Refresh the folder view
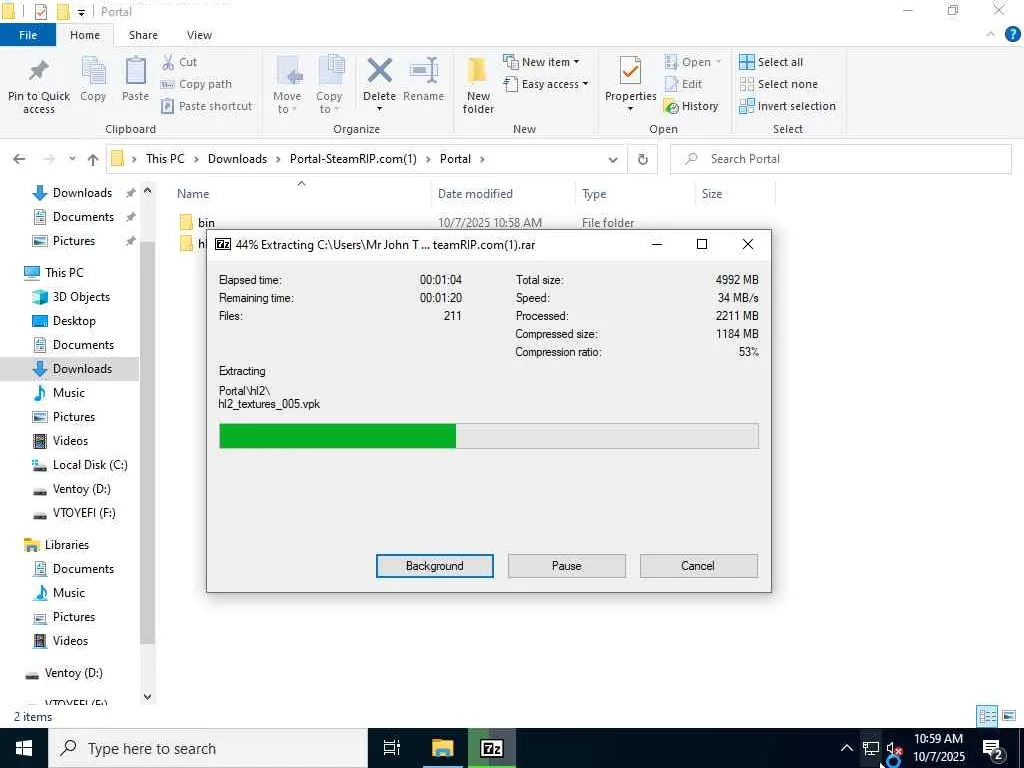This screenshot has width=1024, height=768. point(643,159)
